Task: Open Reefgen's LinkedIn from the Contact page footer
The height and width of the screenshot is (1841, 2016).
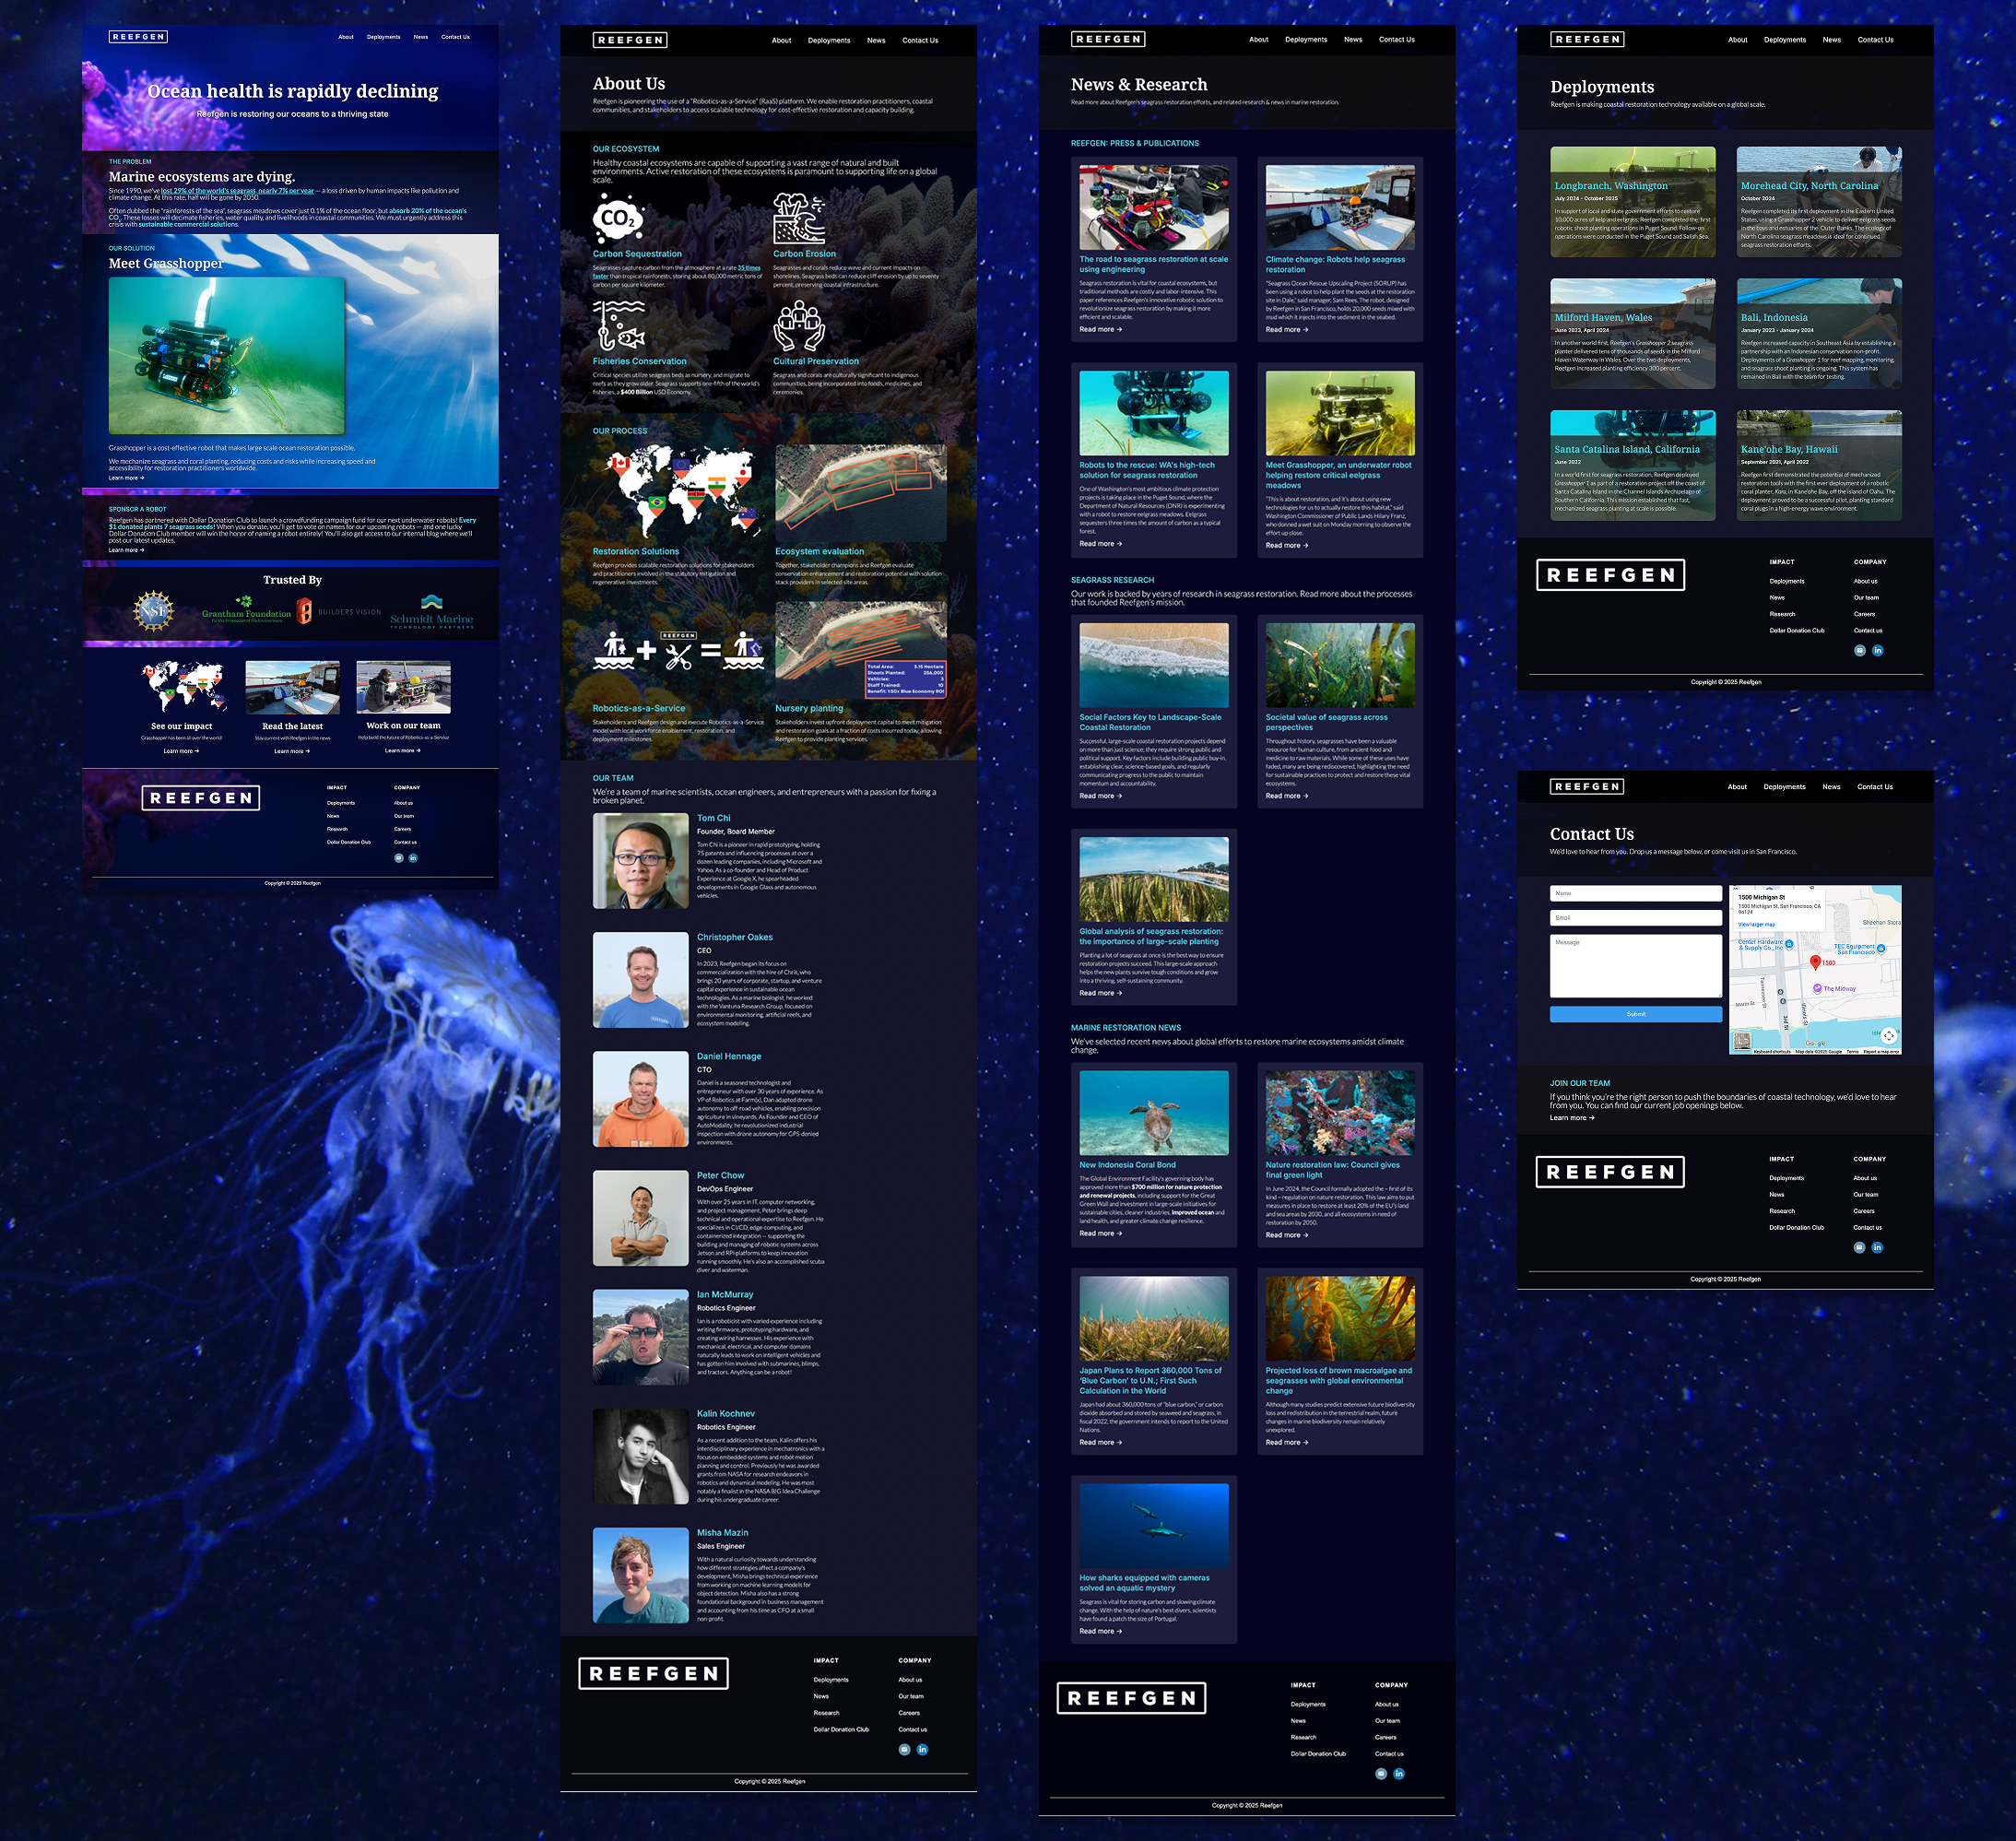Action: [x=1878, y=1247]
